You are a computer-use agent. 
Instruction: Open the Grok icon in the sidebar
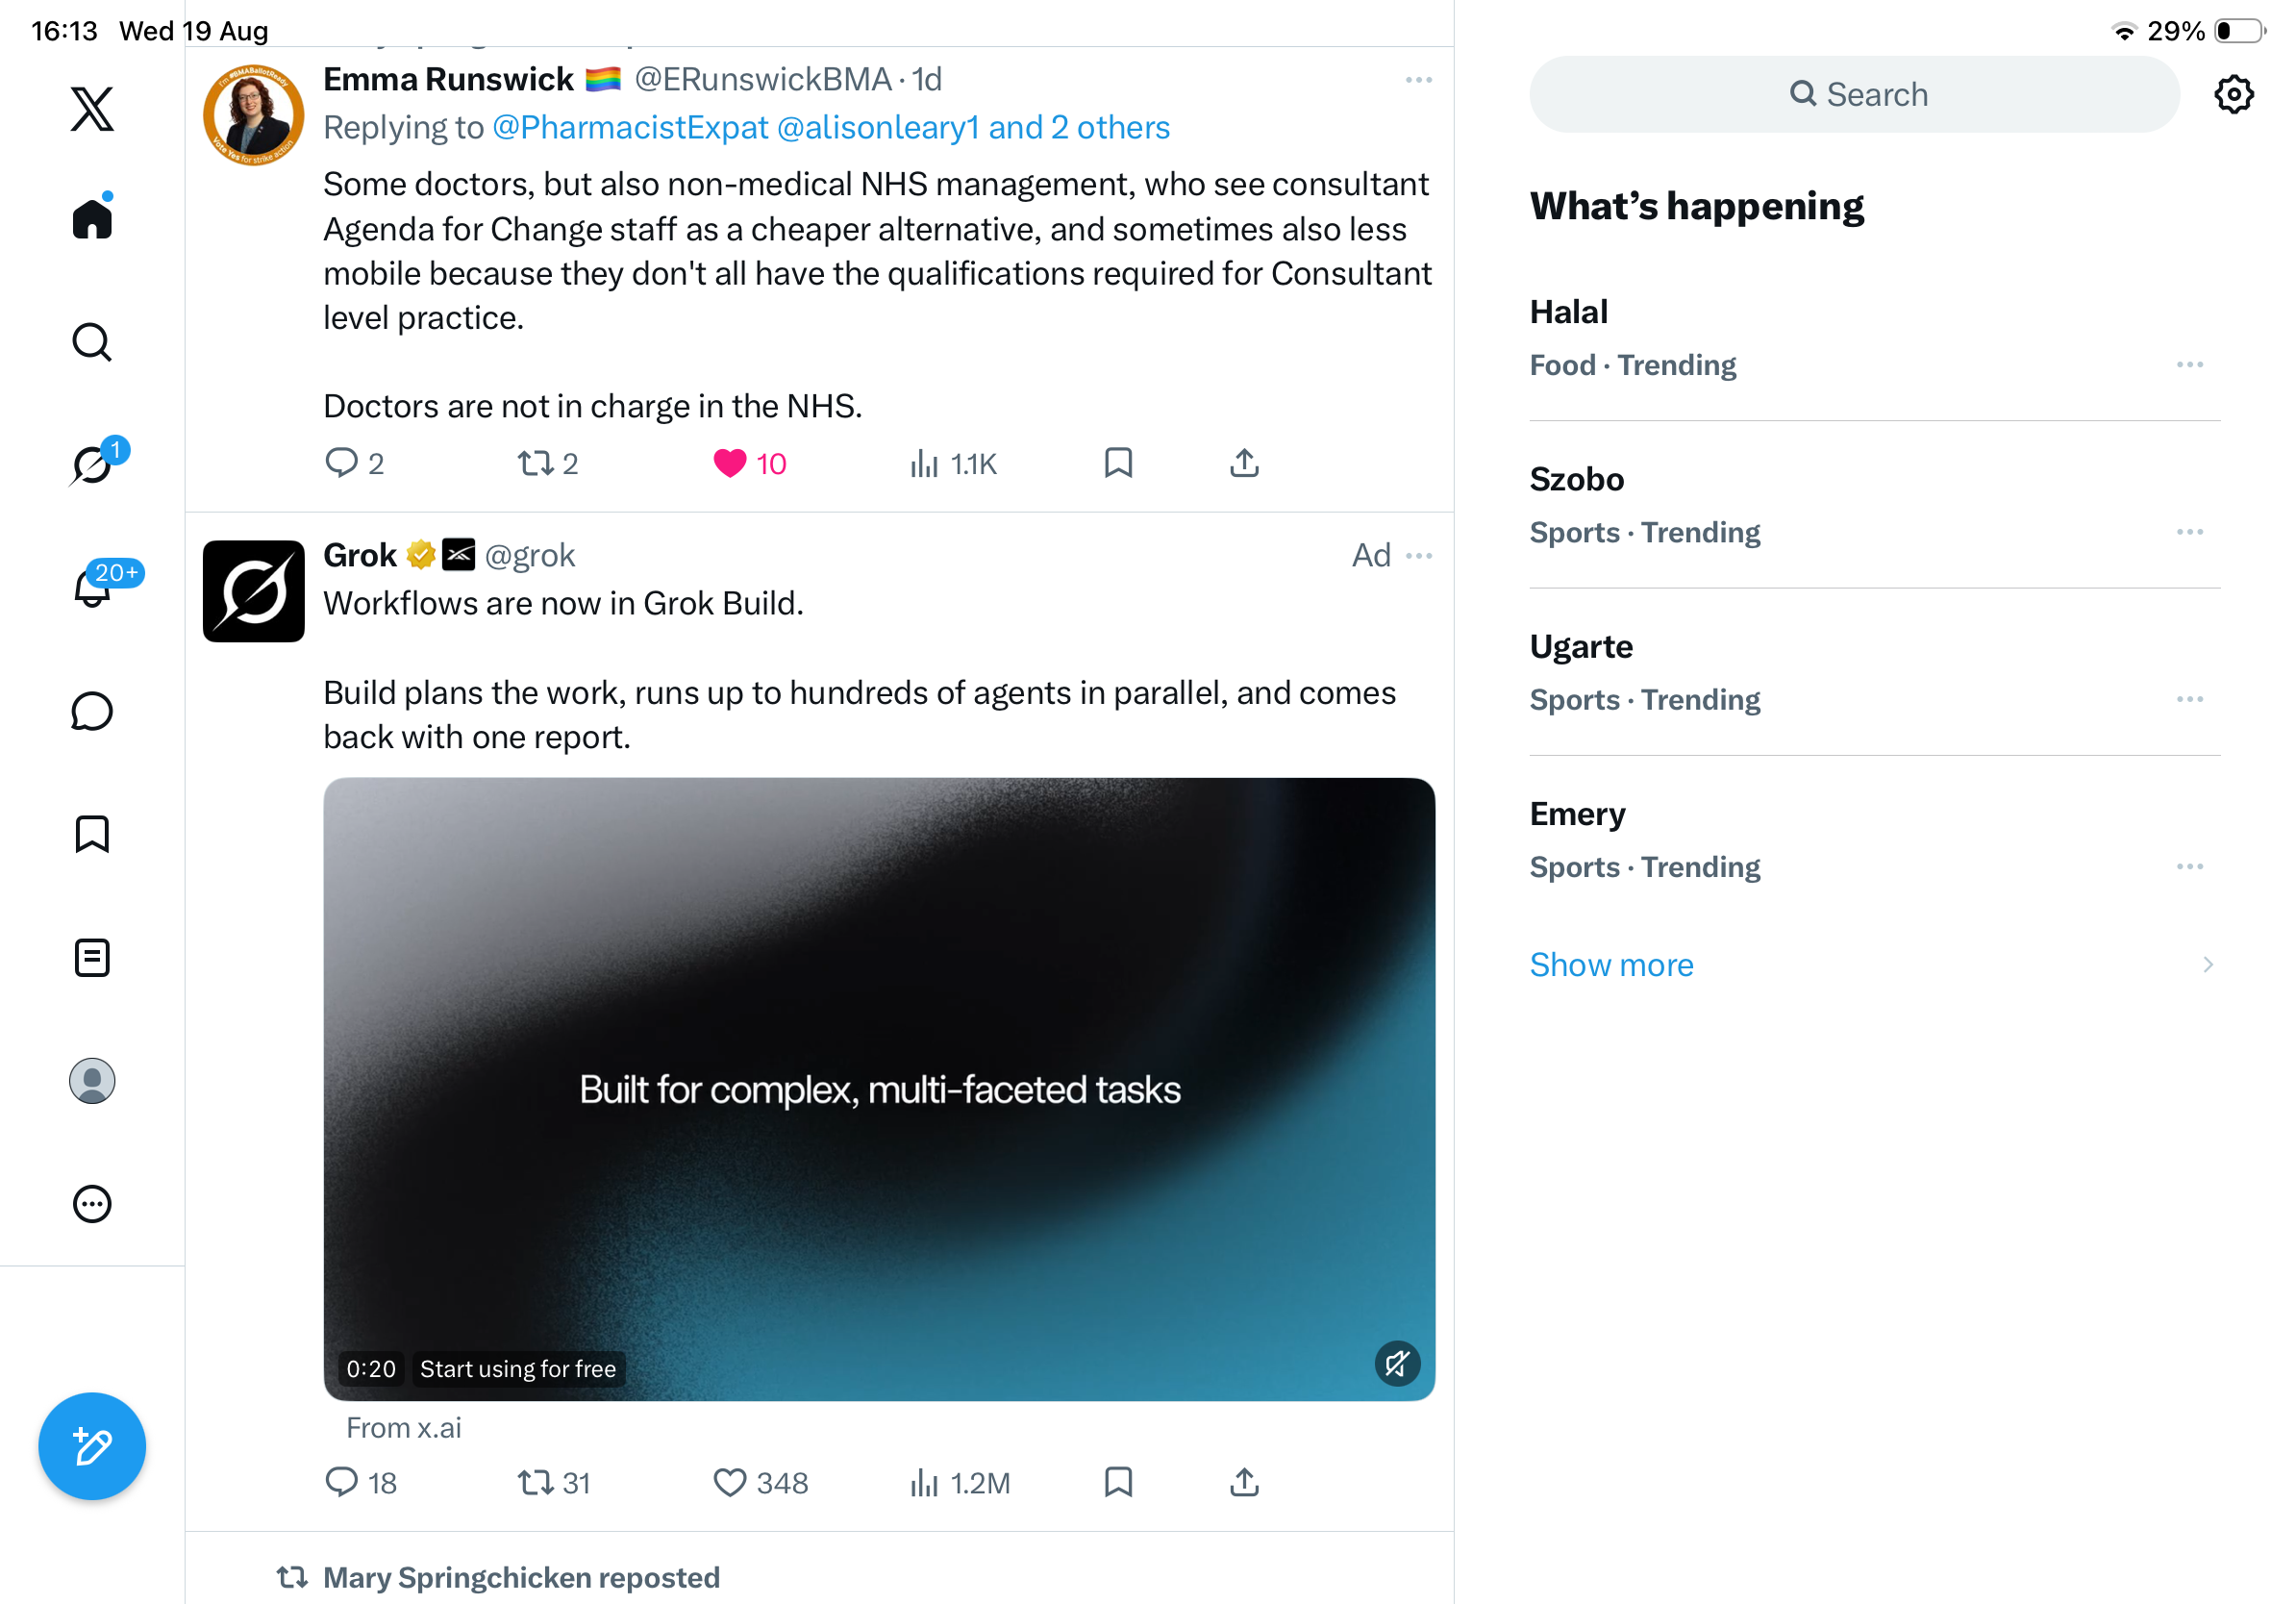tap(92, 464)
